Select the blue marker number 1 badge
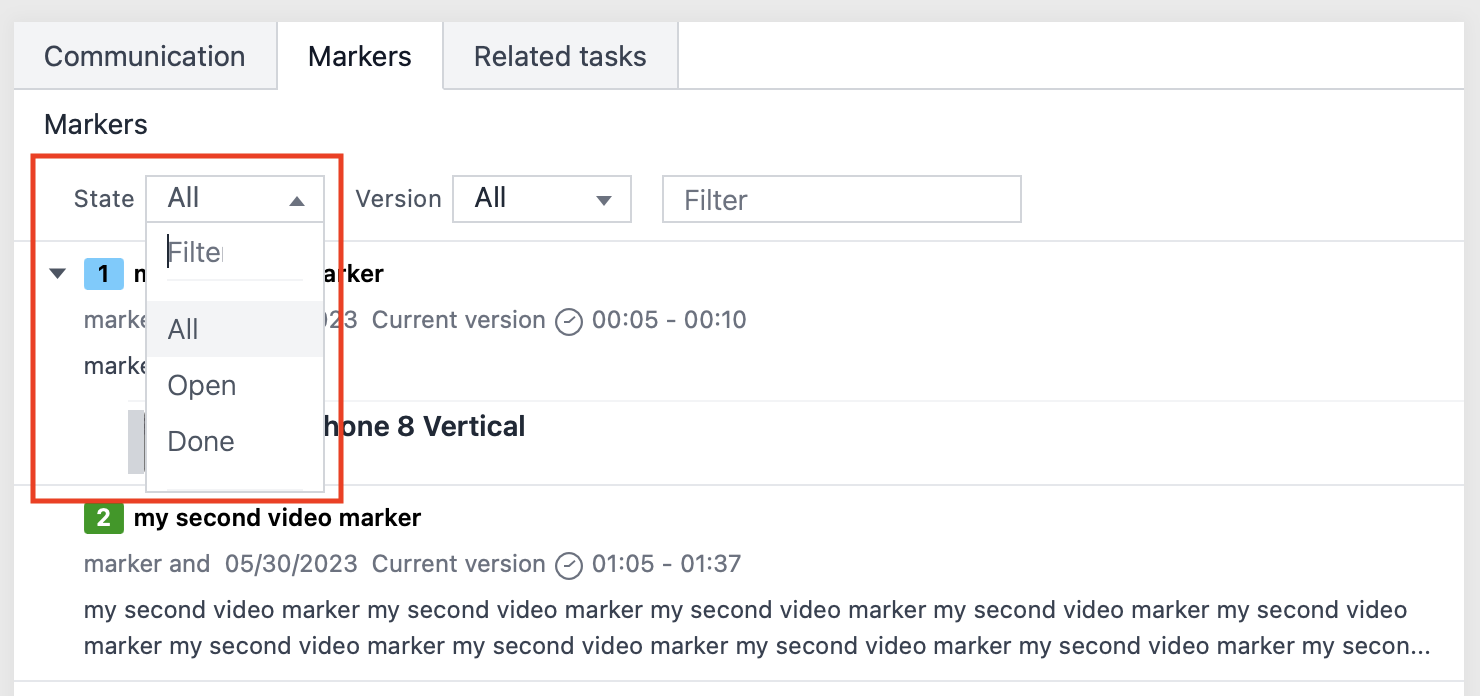The image size is (1480, 696). click(103, 274)
